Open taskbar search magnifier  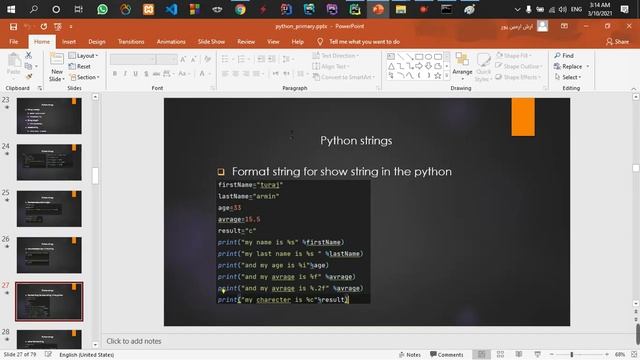[34, 9]
